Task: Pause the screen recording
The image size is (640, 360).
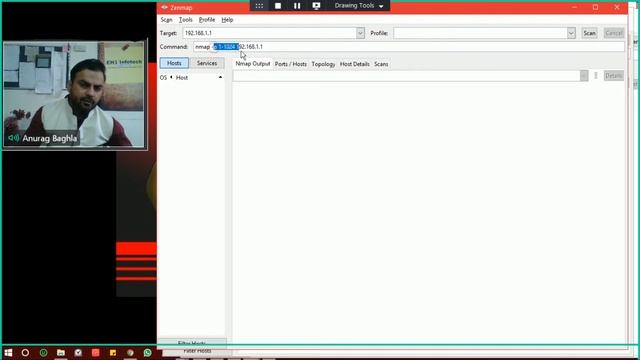Action: [297, 6]
